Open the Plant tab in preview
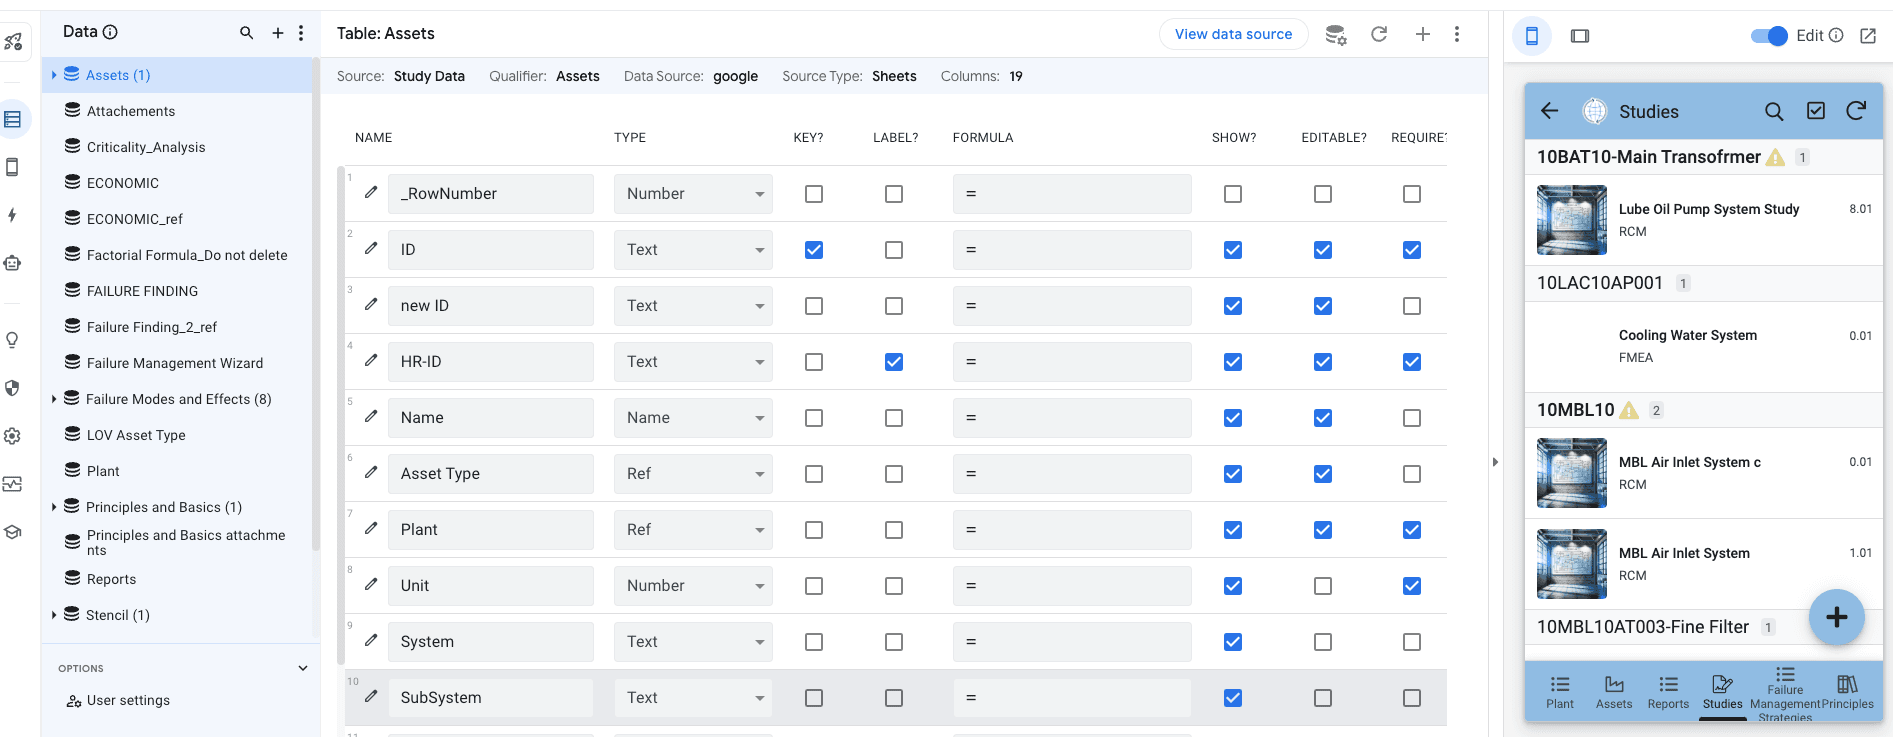 tap(1560, 692)
